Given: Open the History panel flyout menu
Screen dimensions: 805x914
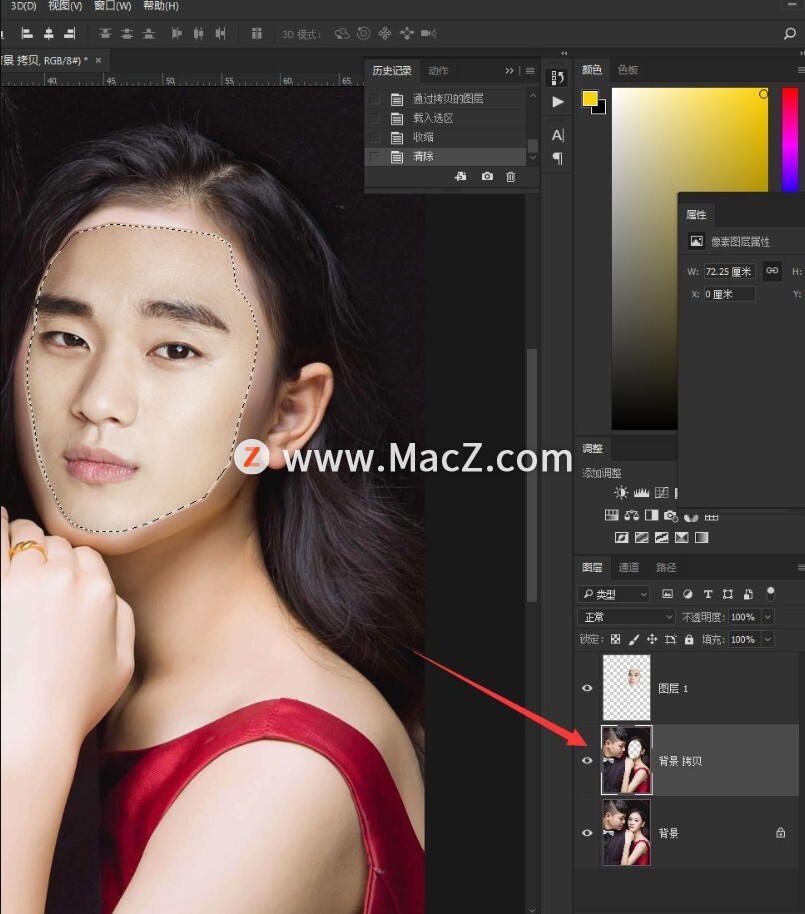Looking at the screenshot, I should point(530,71).
